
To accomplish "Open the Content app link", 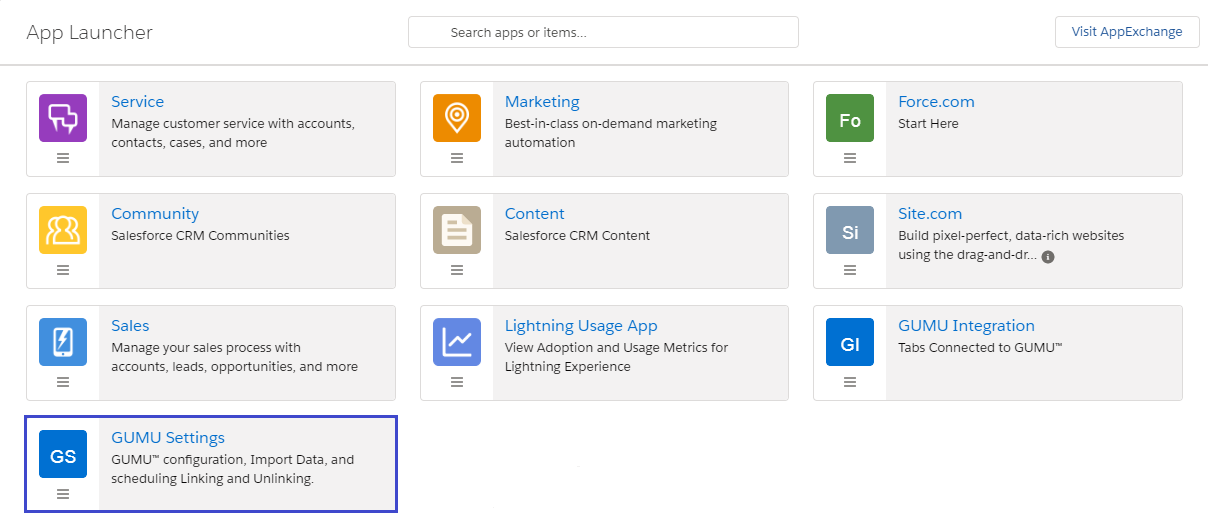I will 535,214.
